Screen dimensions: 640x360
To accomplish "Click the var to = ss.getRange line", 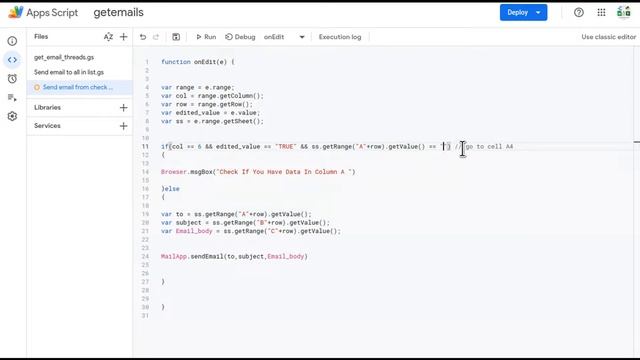I will pos(236,214).
